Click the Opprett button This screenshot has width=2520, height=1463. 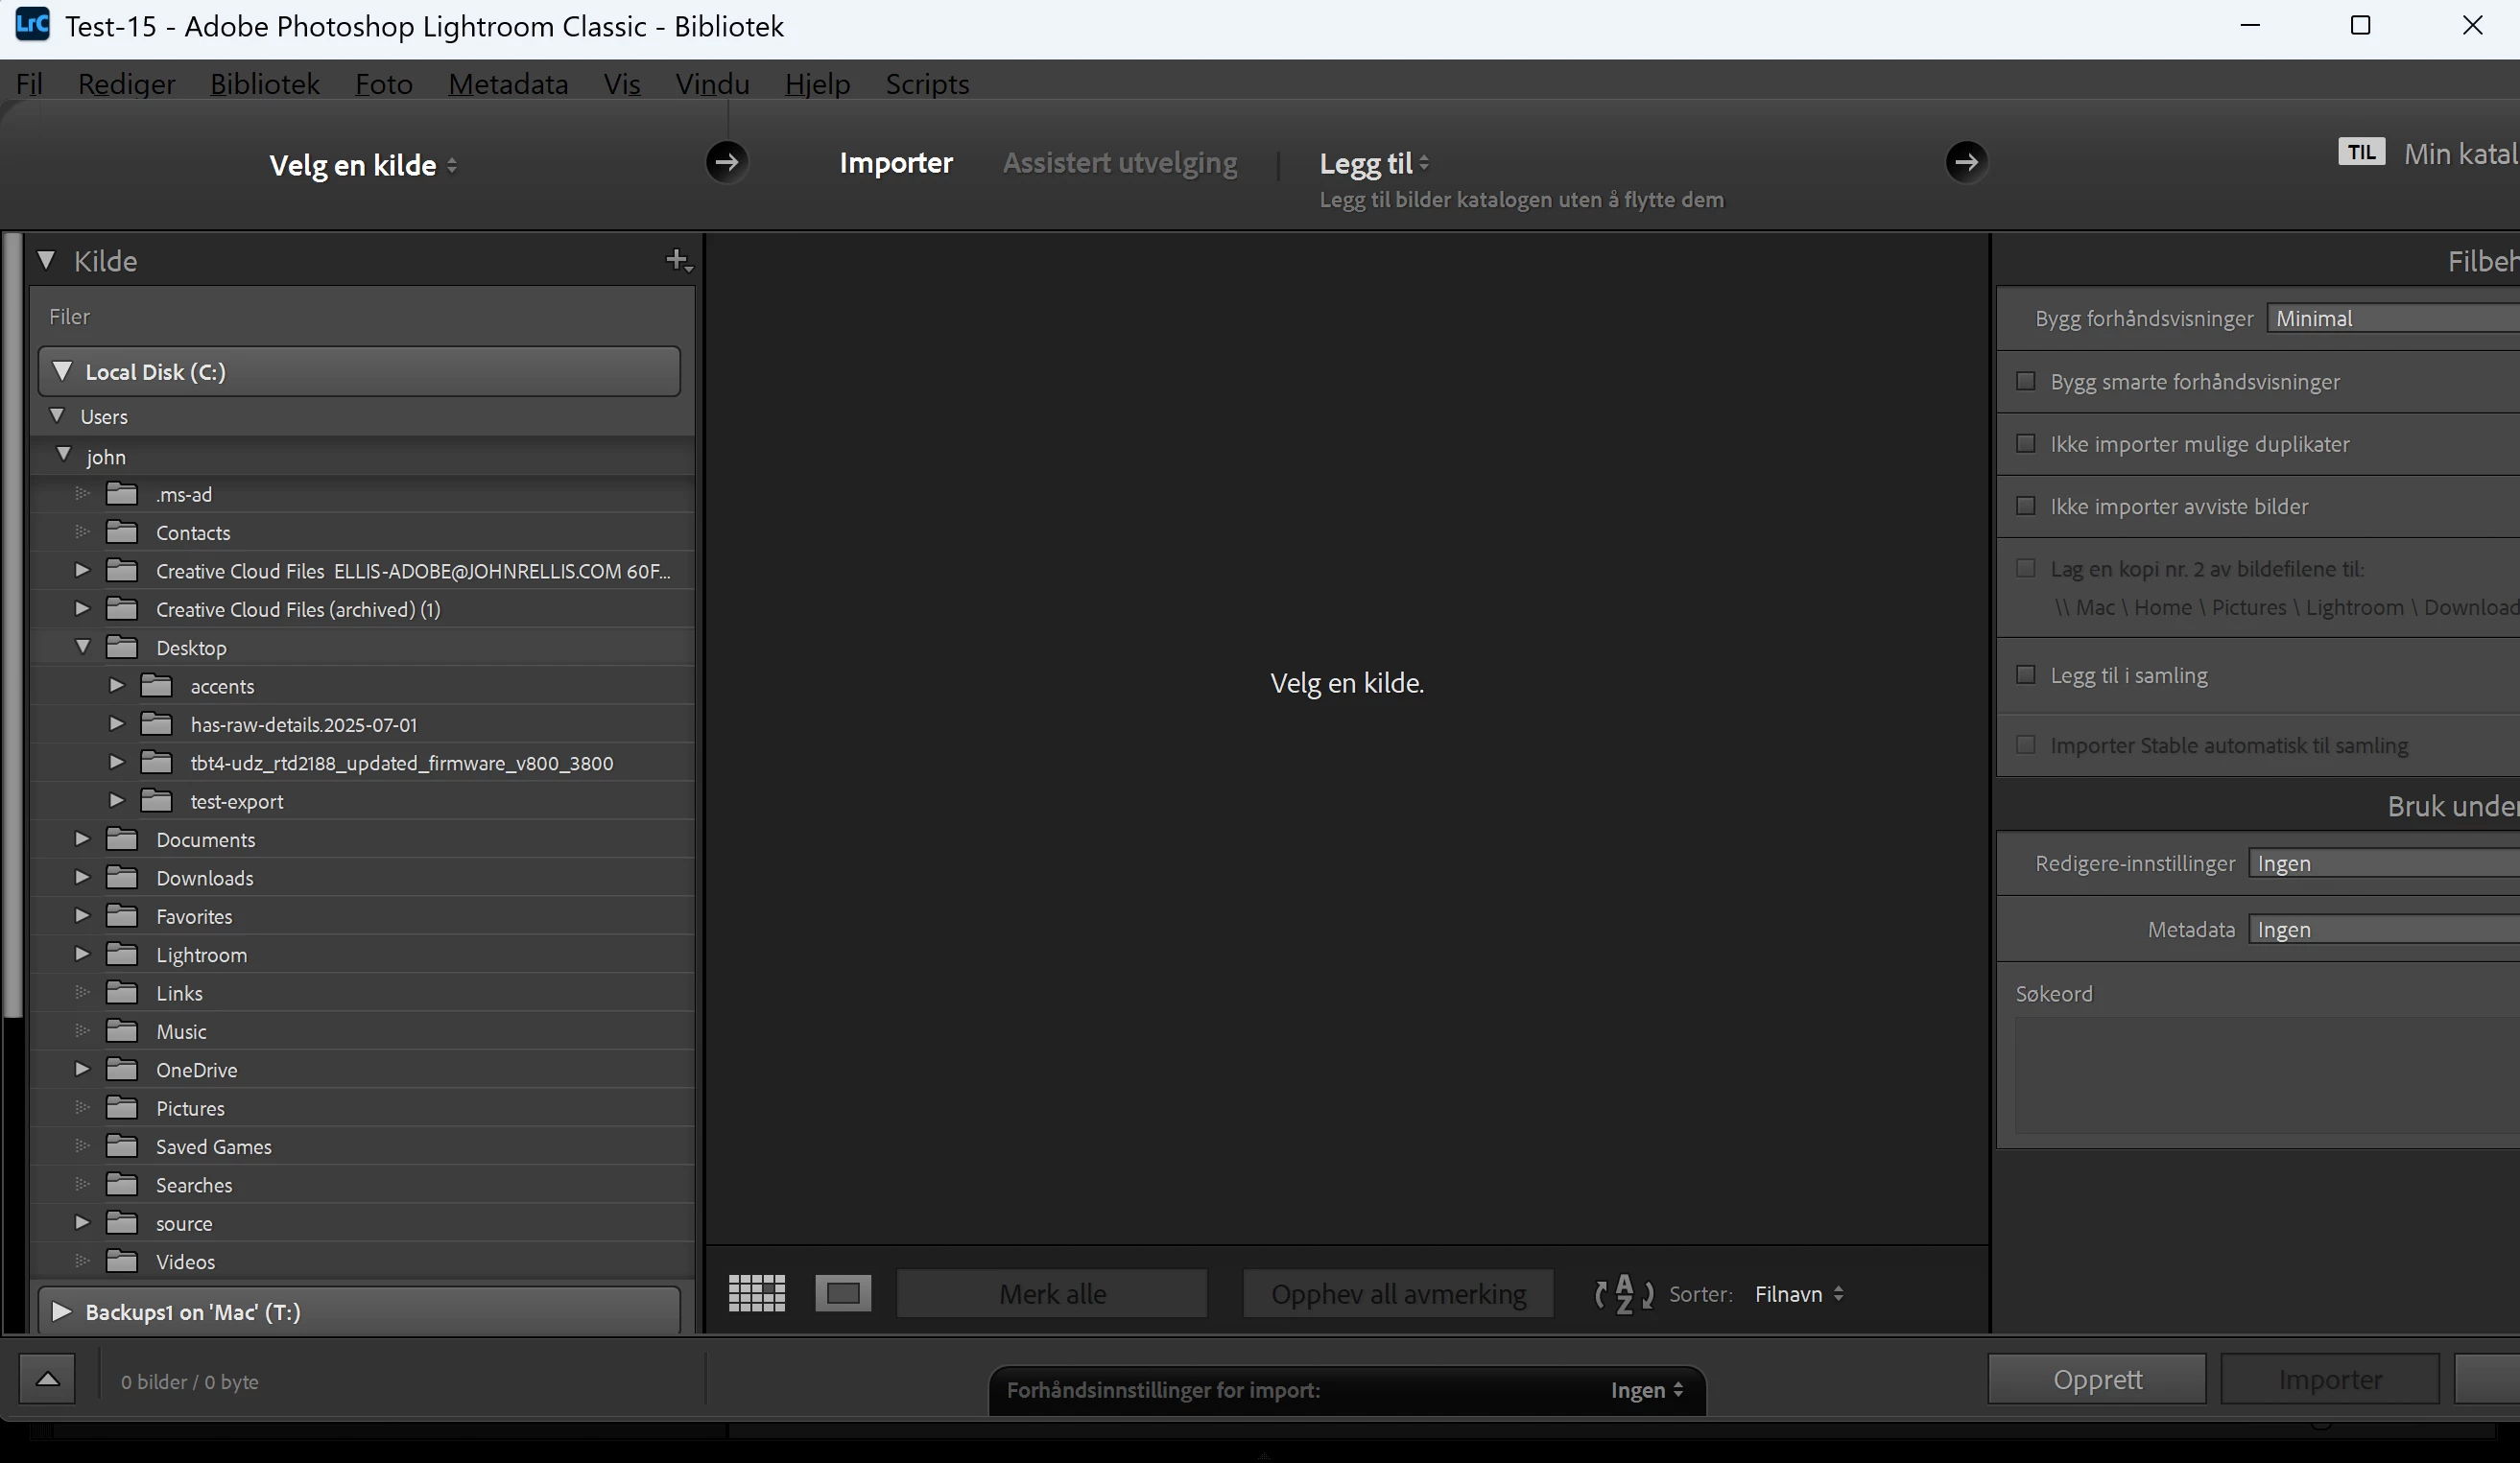pyautogui.click(x=2096, y=1379)
